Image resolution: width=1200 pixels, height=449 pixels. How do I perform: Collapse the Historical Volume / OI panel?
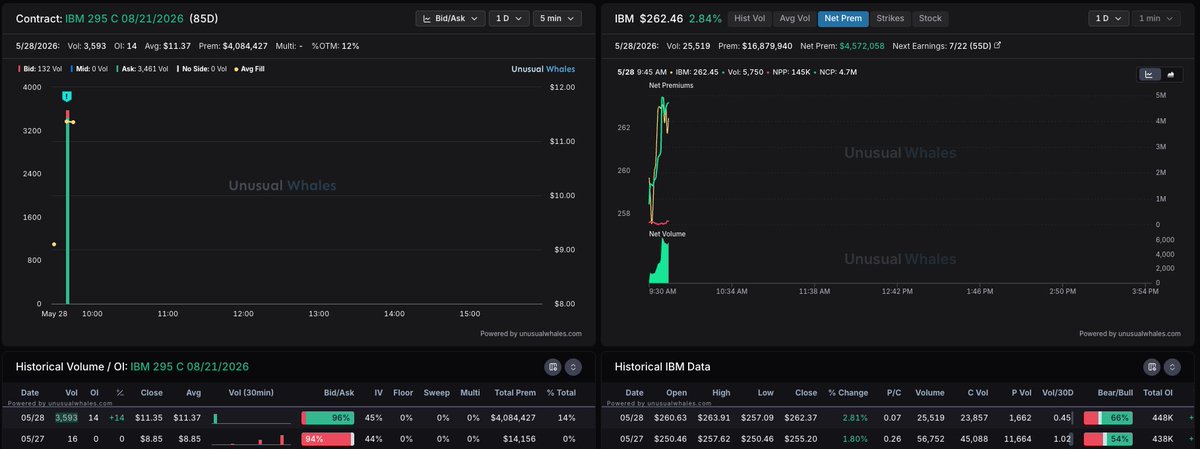573,367
